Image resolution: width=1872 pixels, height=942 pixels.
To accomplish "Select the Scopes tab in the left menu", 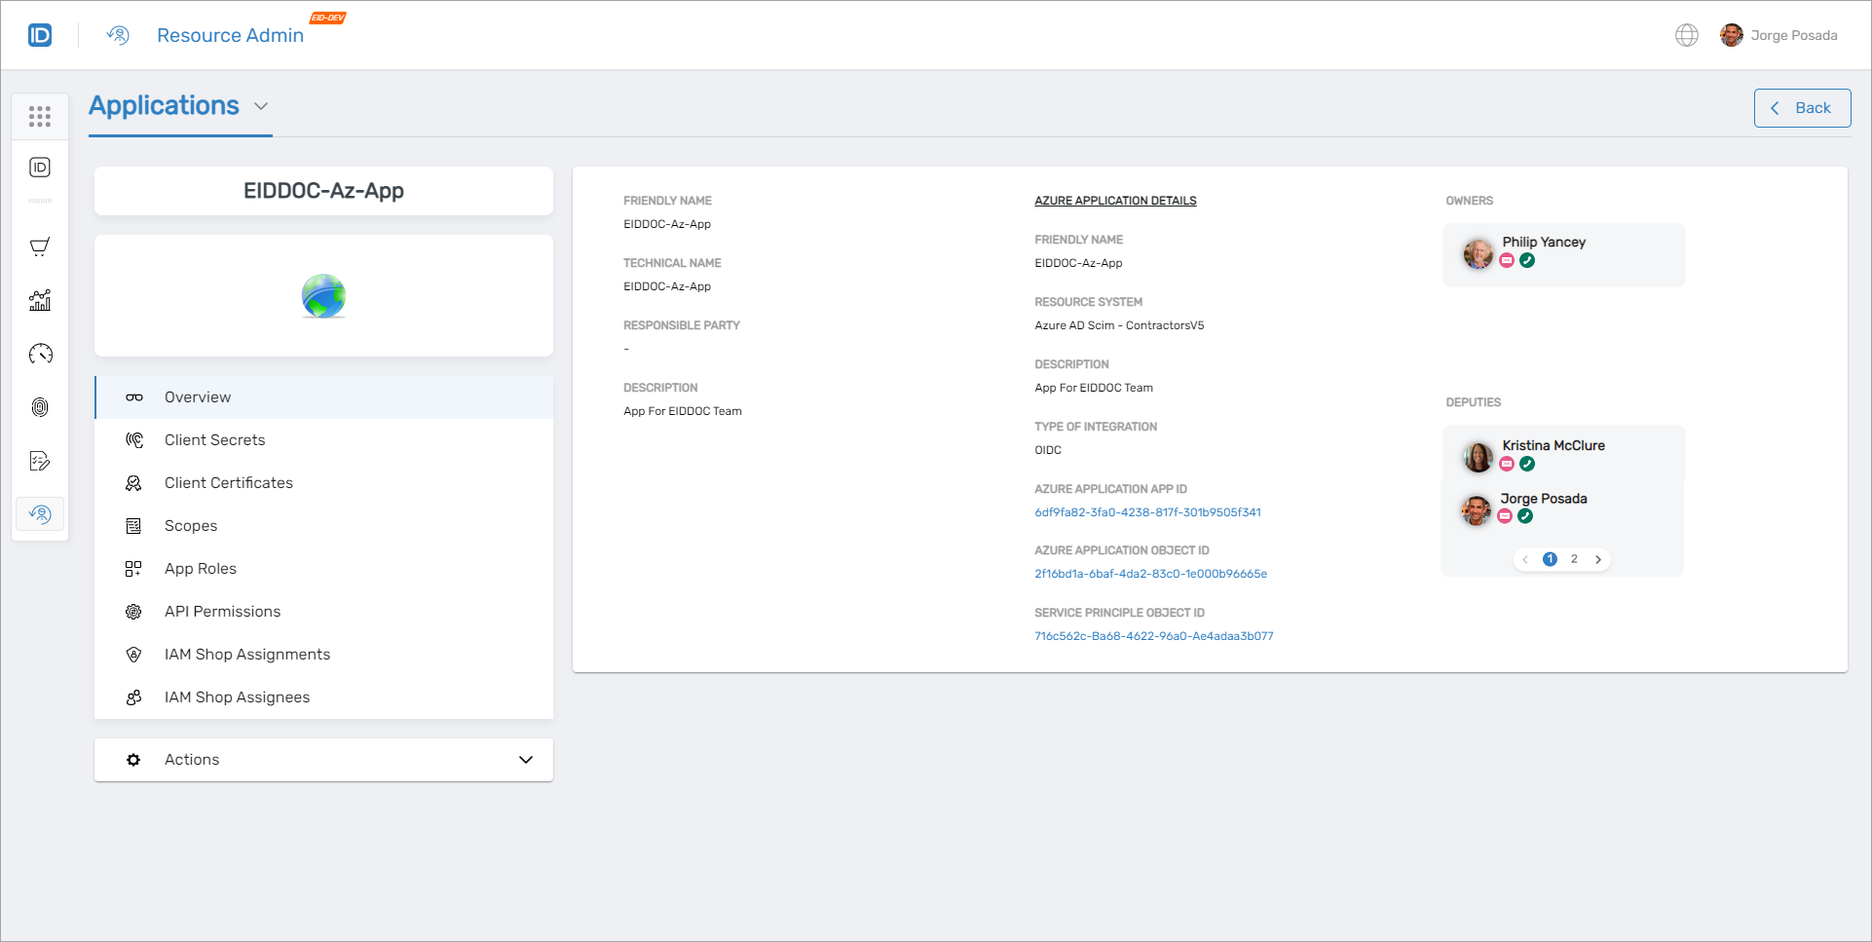I will coord(190,525).
